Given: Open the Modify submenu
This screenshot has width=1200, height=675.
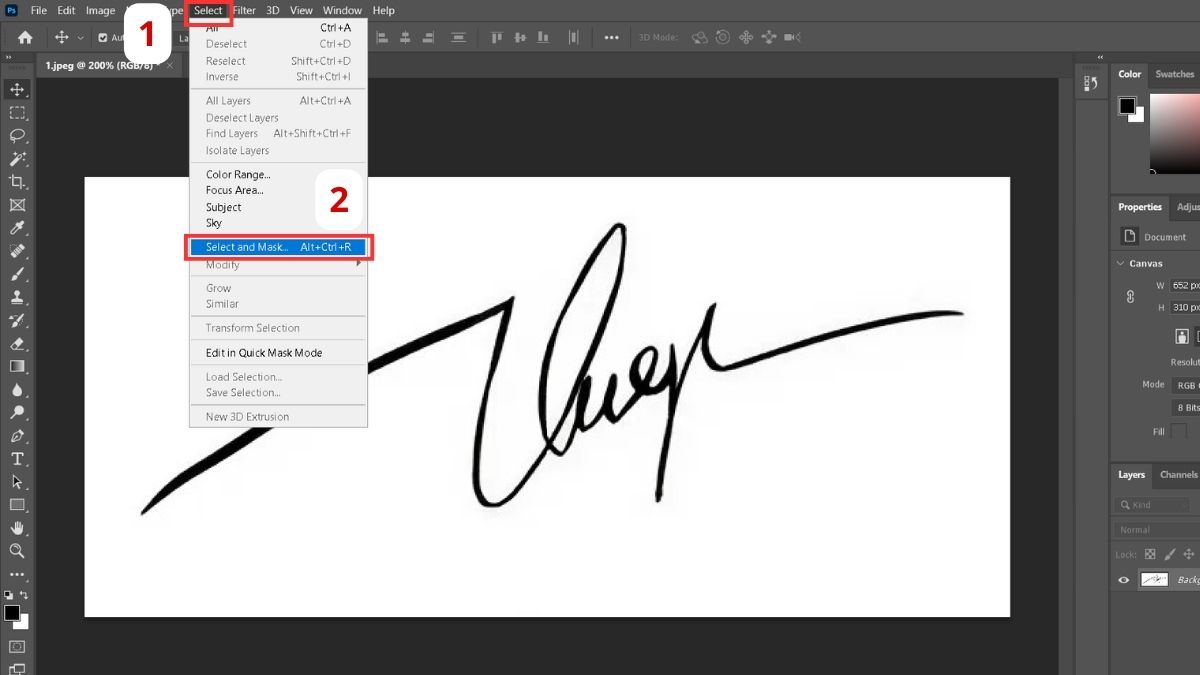Looking at the screenshot, I should click(x=278, y=265).
